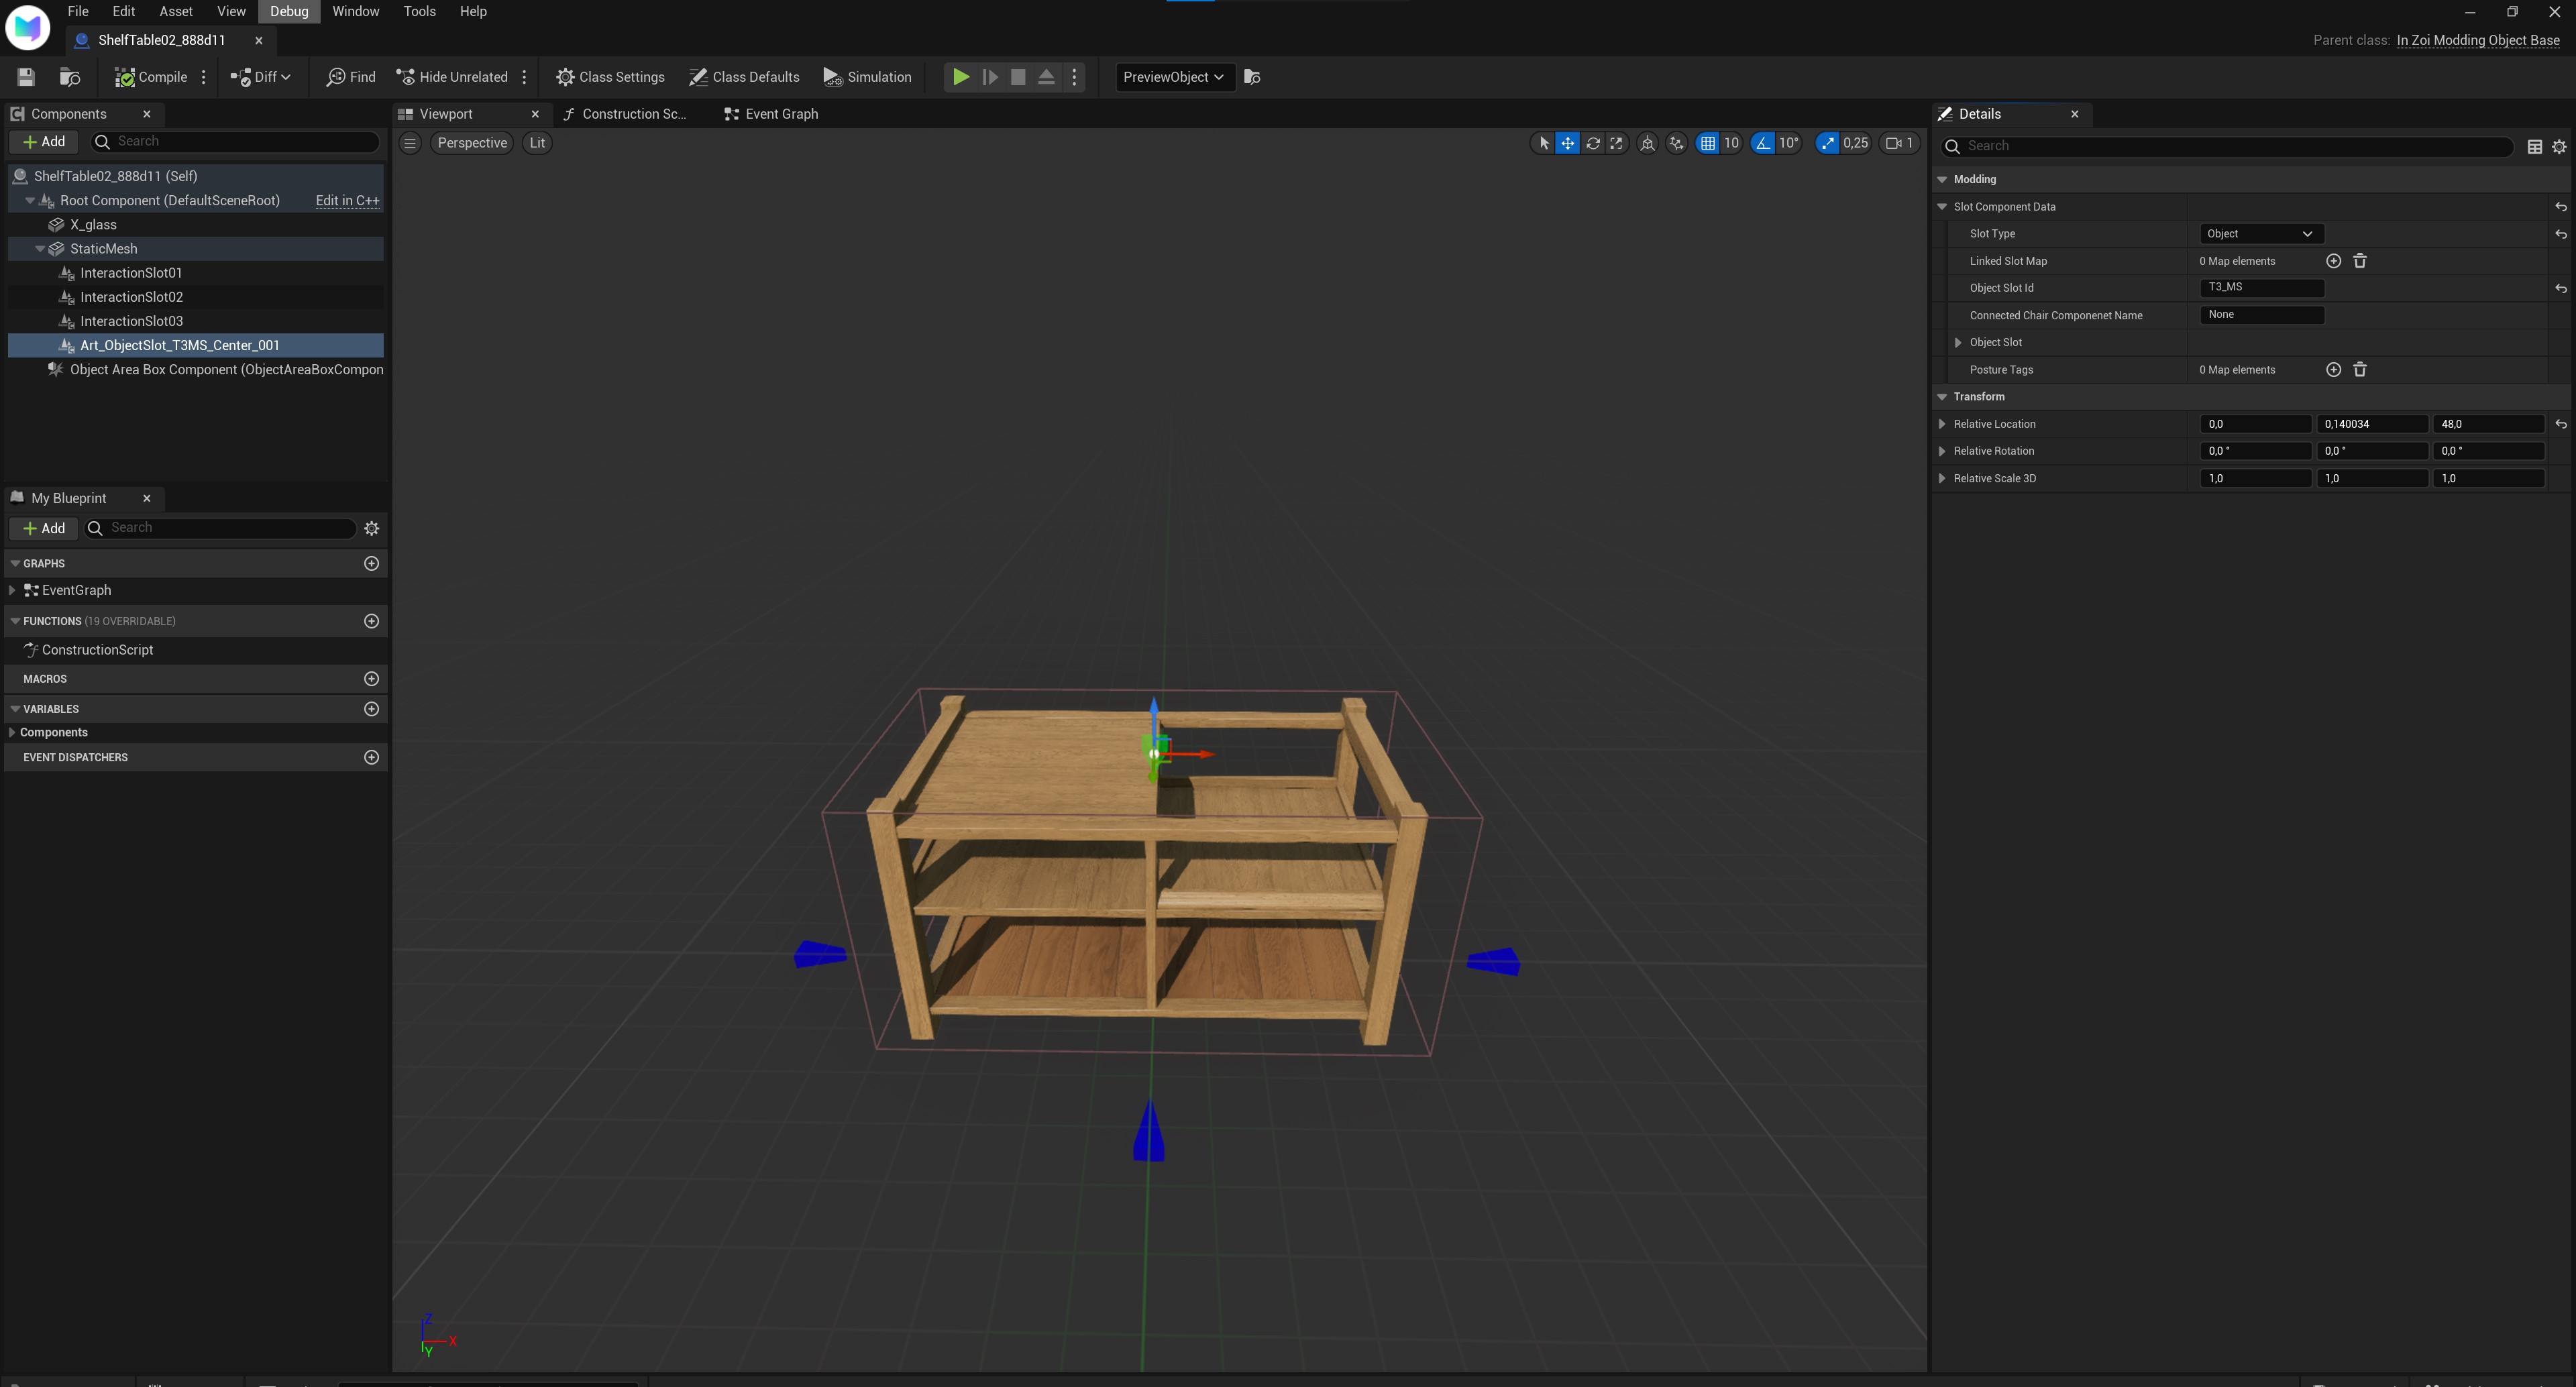Click the Edit in C++ link

347,201
